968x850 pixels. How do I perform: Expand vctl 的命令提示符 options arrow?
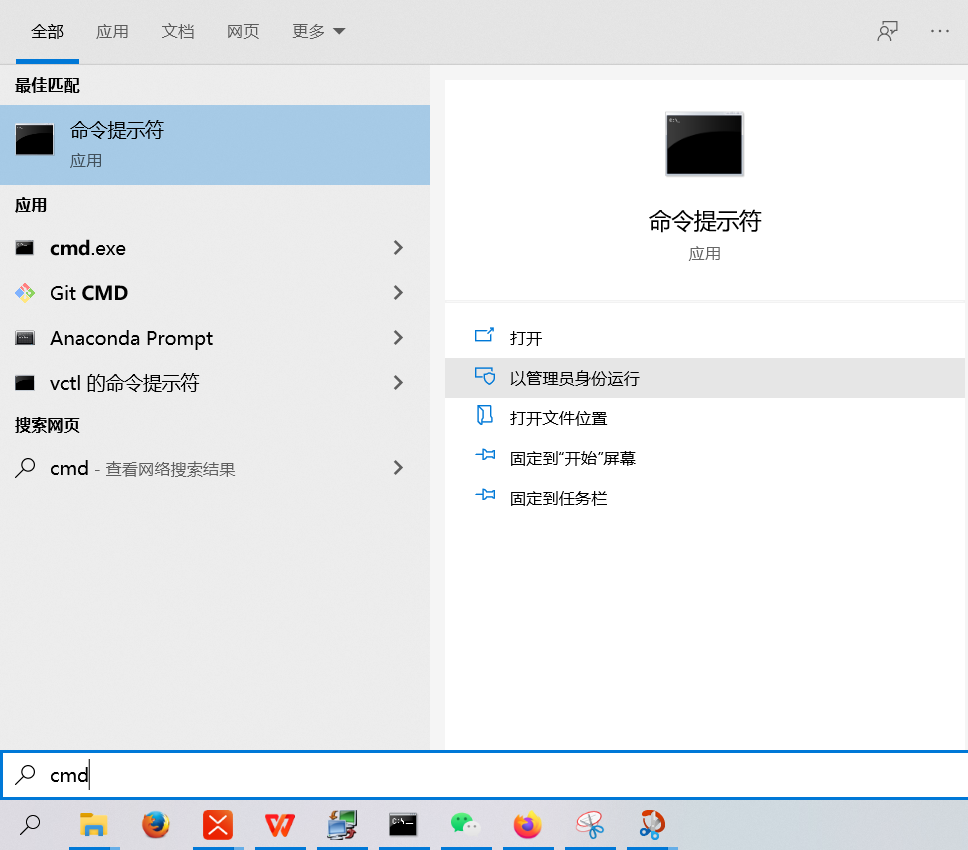398,383
